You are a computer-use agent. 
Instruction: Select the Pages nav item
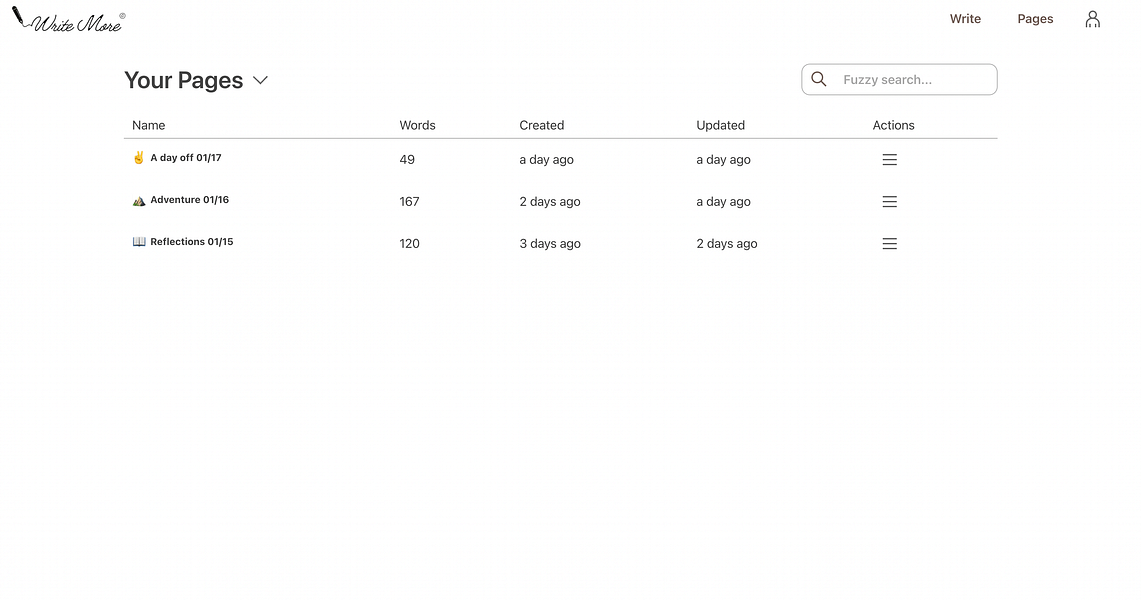tap(1035, 19)
